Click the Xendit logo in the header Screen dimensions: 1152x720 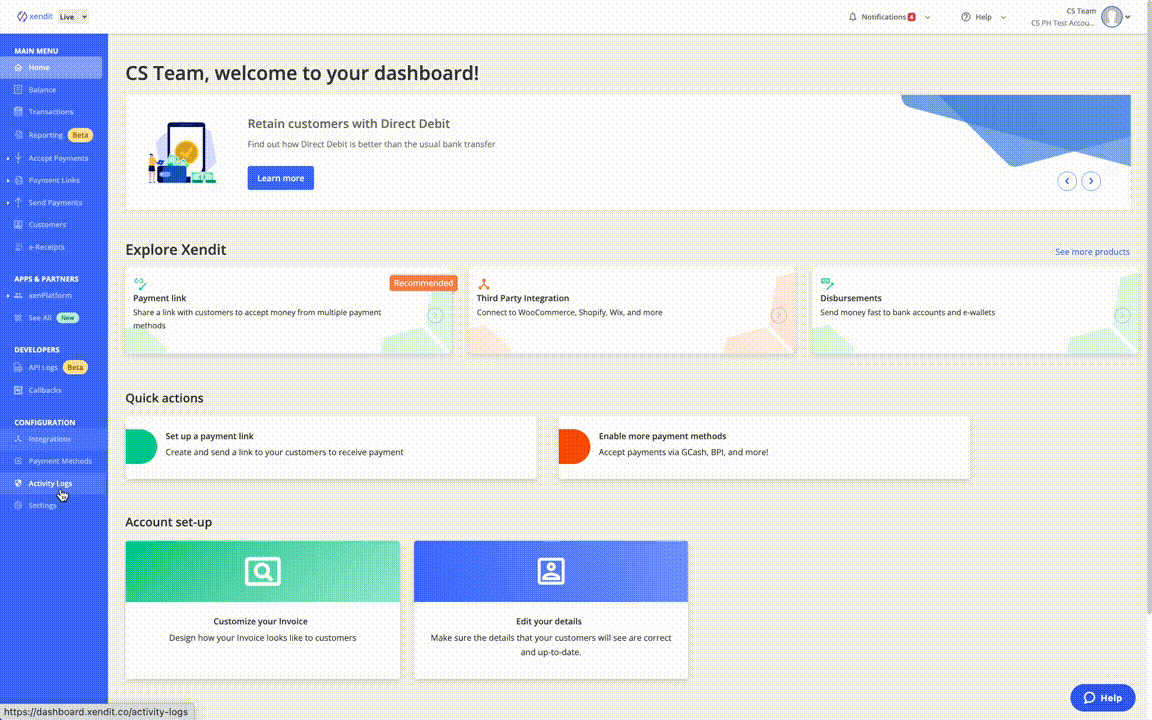click(35, 16)
